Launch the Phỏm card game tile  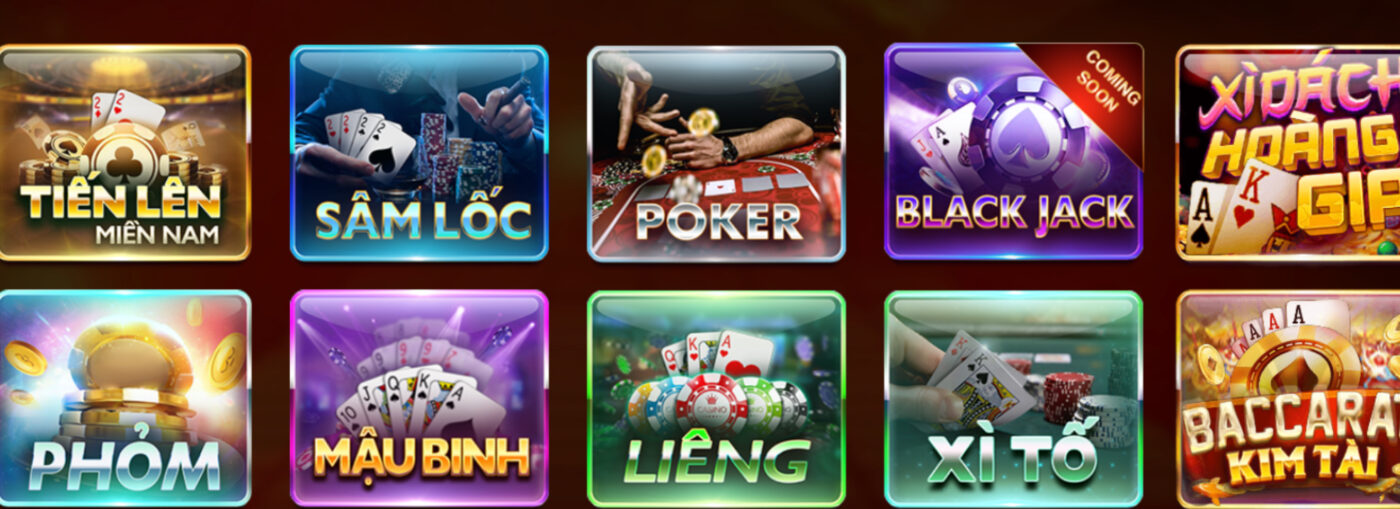122,398
